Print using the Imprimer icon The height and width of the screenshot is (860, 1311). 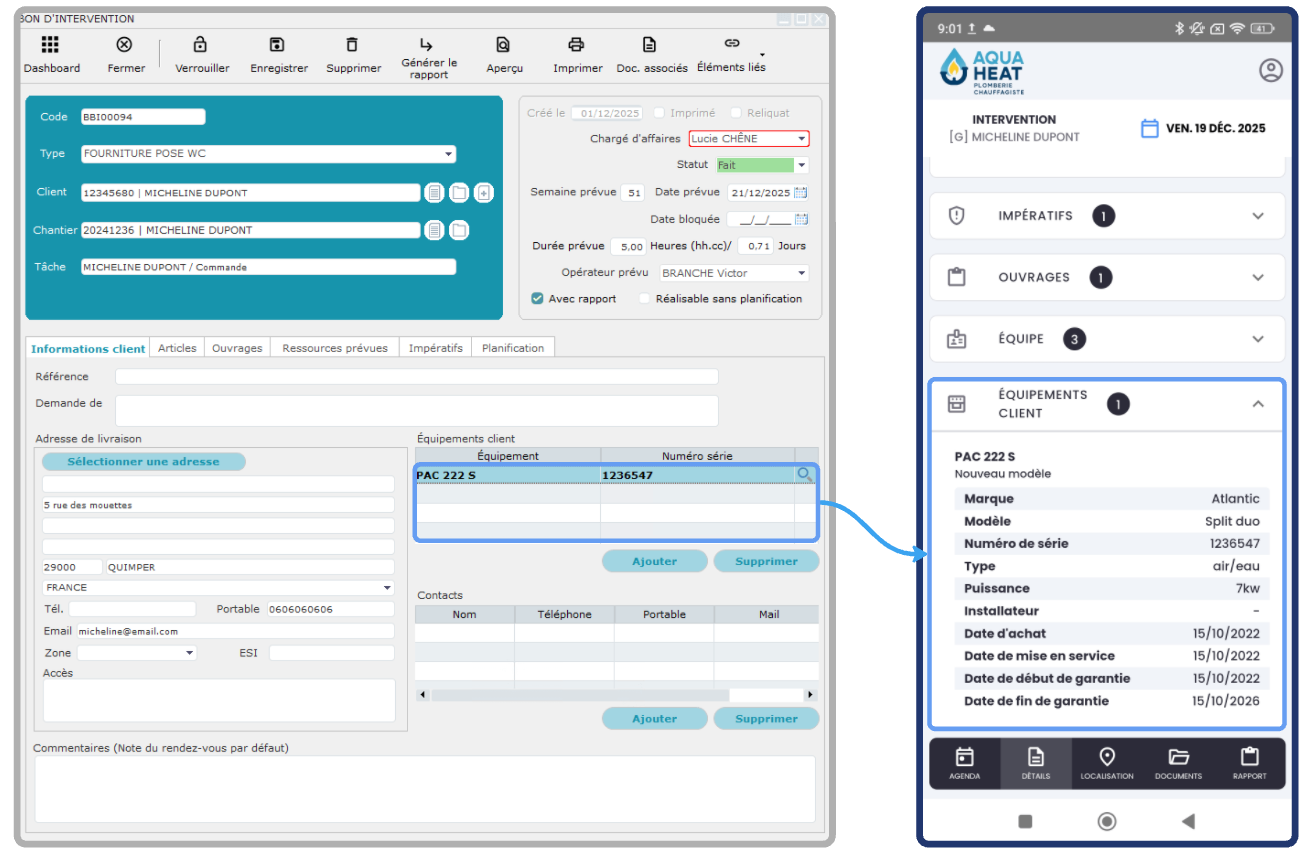click(x=576, y=45)
